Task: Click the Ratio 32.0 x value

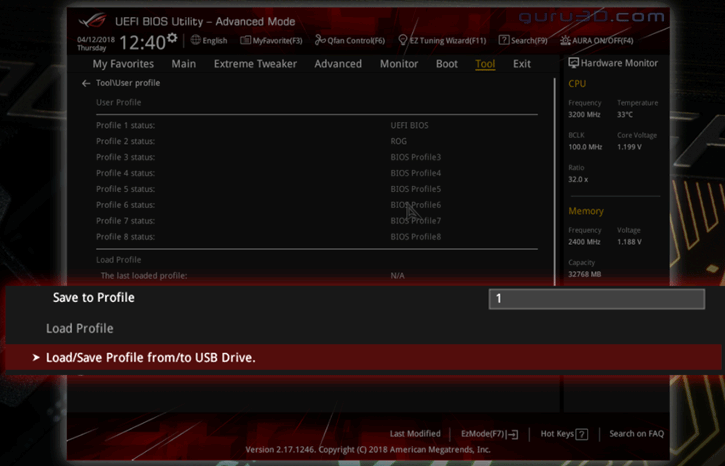Action: pyautogui.click(x=578, y=179)
